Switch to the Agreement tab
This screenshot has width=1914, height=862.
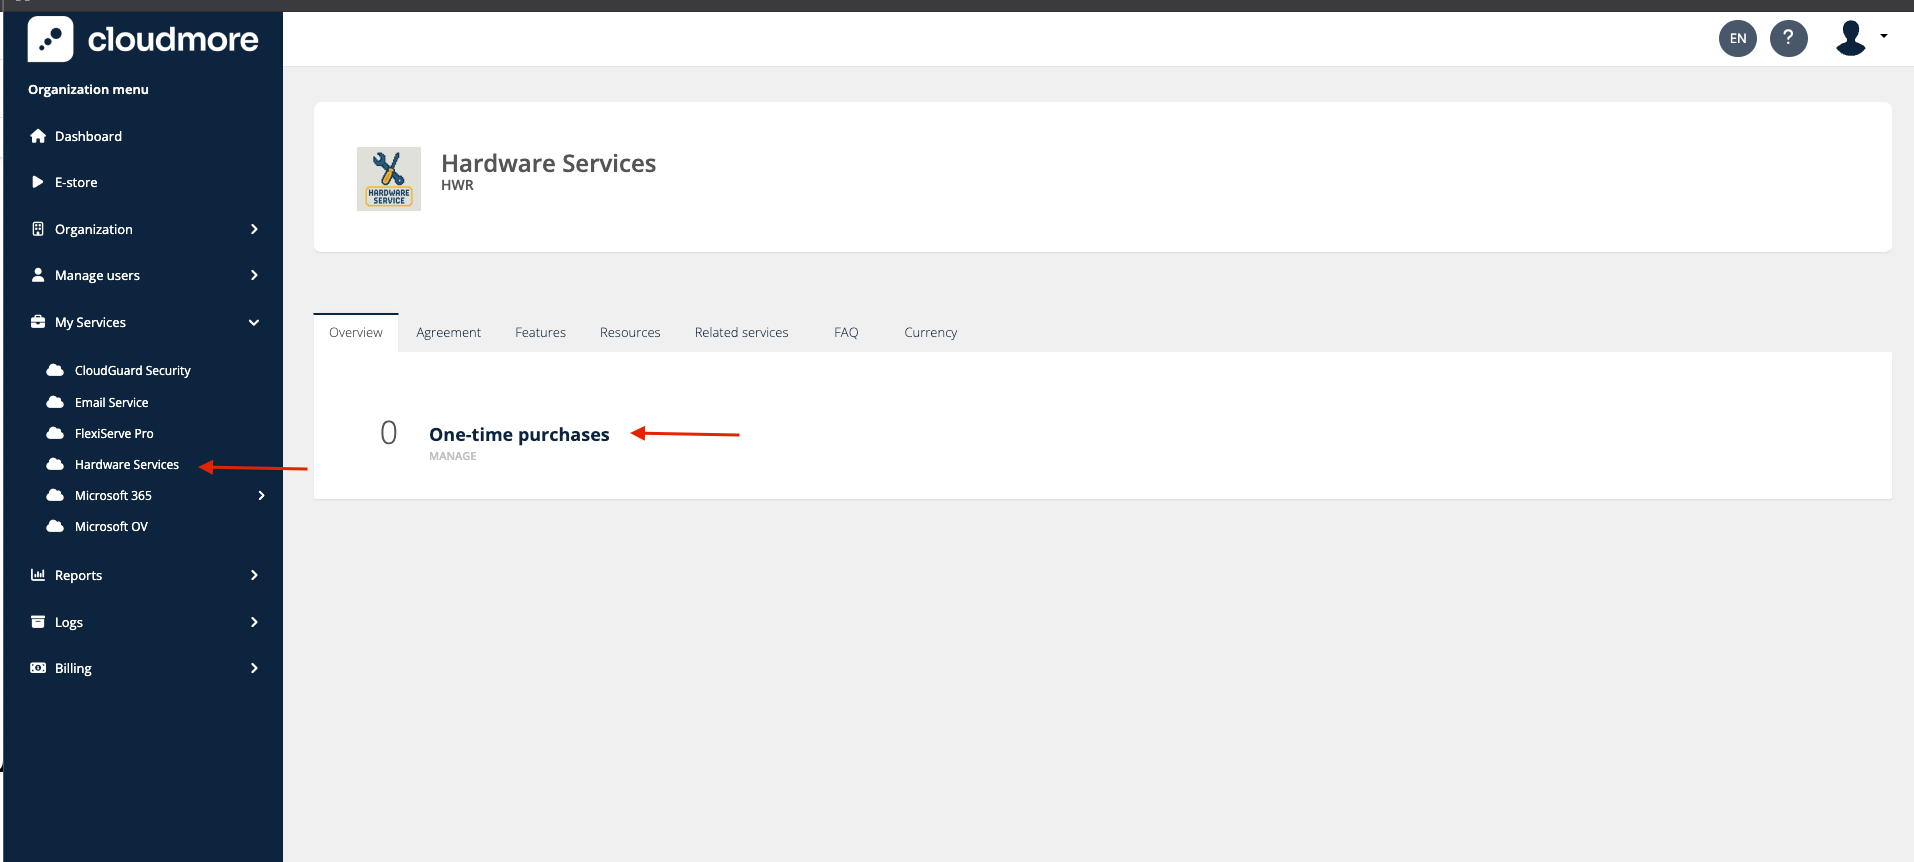(448, 333)
